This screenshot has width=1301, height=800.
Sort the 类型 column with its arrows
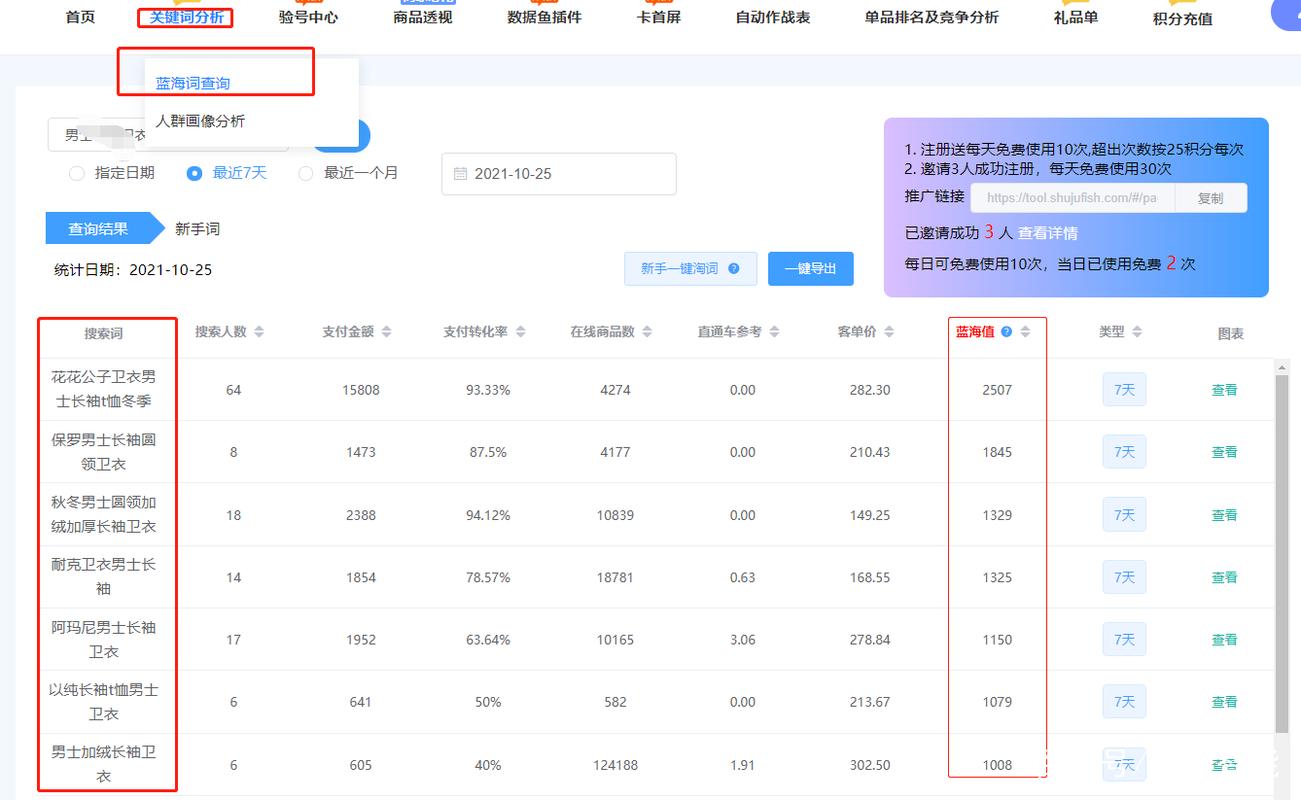tap(1137, 332)
